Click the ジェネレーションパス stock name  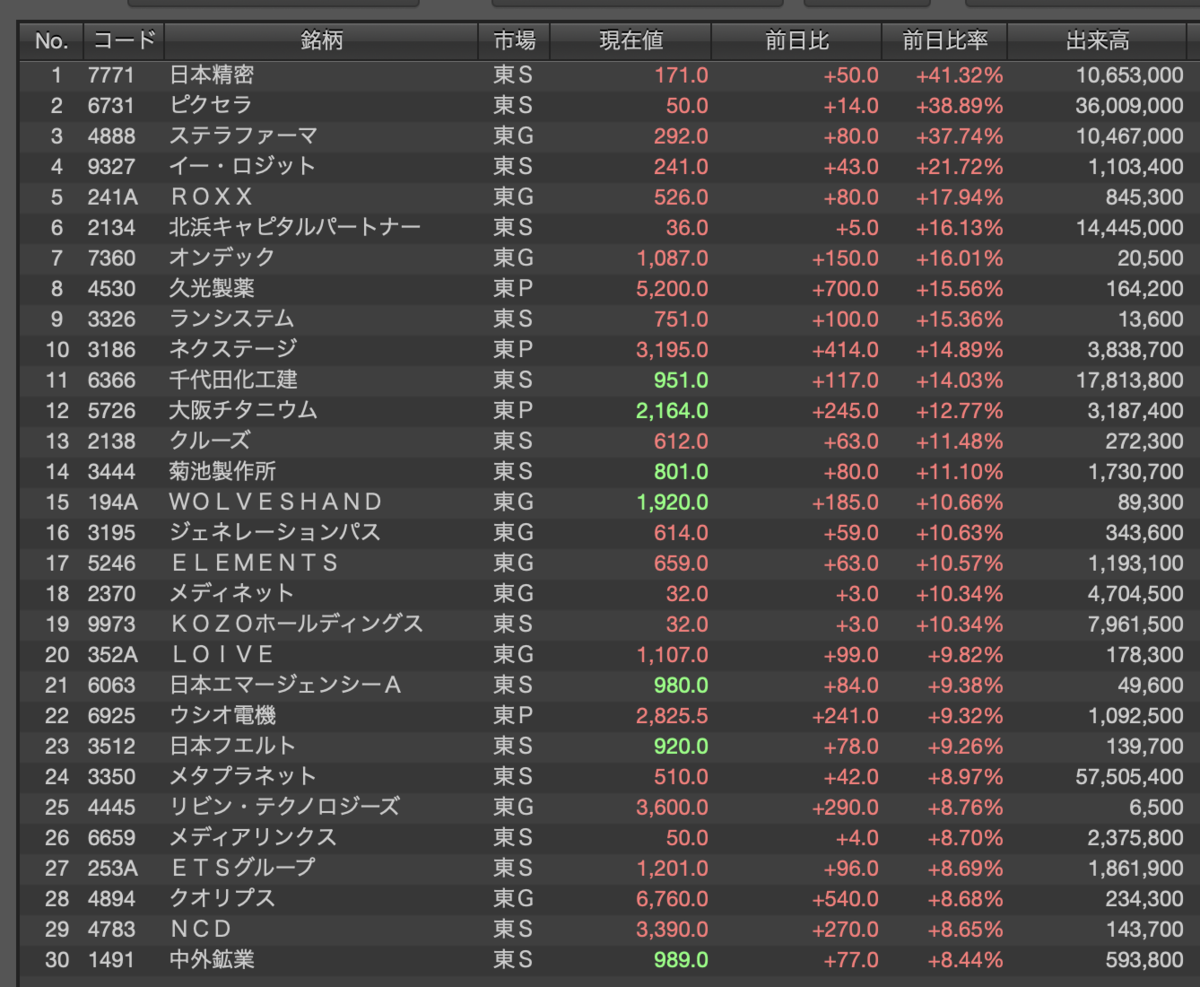pyautogui.click(x=275, y=532)
